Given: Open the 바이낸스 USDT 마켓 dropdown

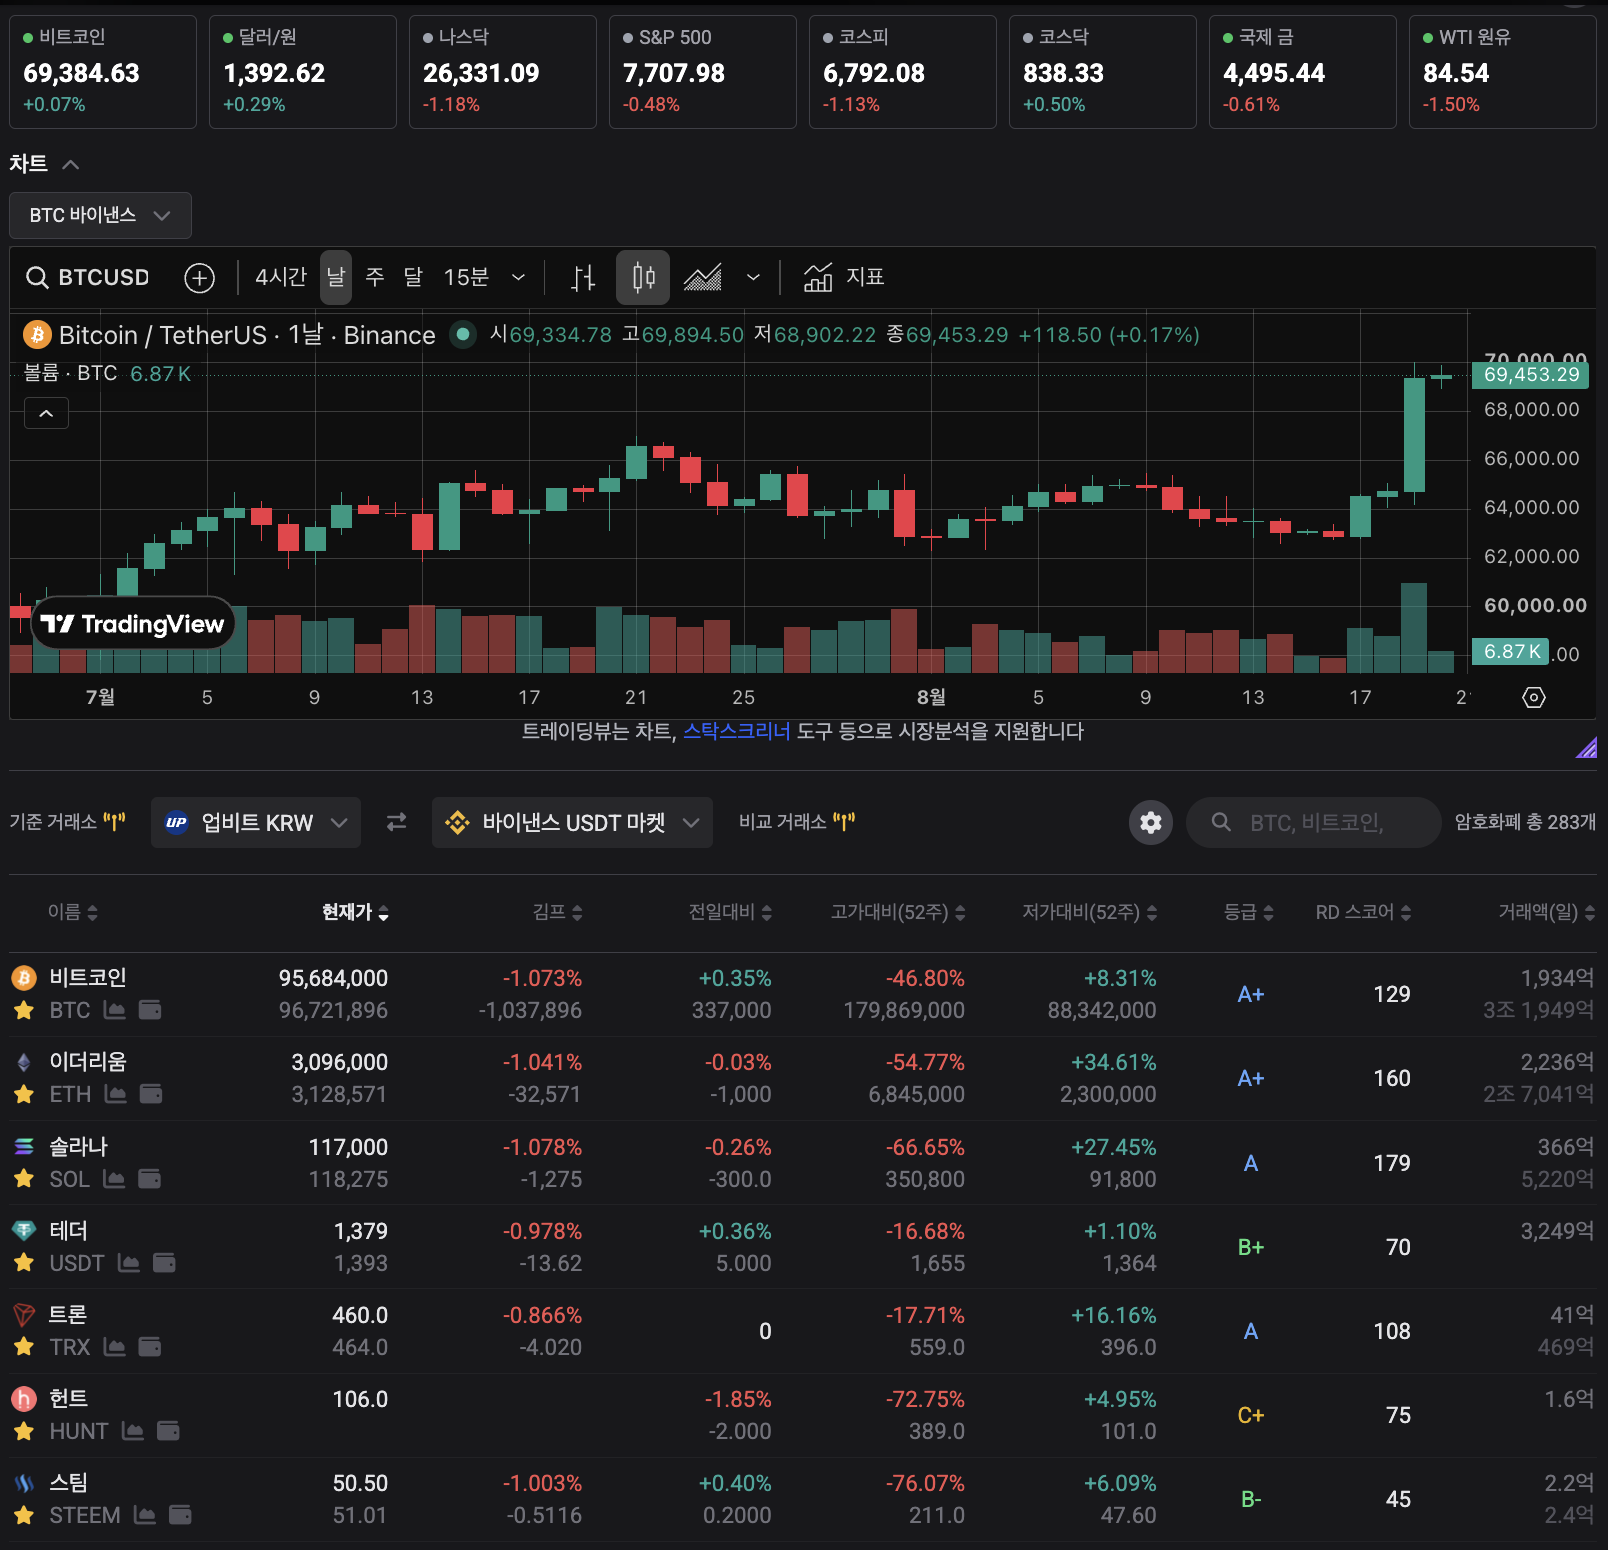Looking at the screenshot, I should (572, 822).
